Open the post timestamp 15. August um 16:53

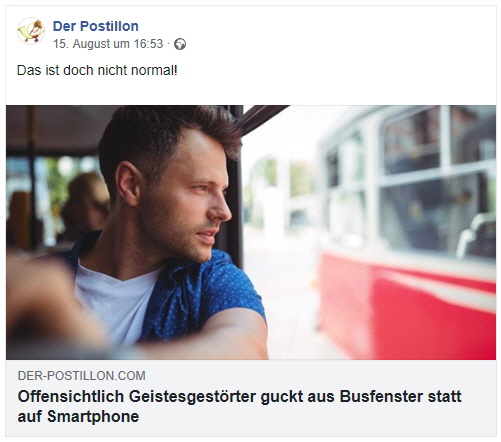coord(108,44)
